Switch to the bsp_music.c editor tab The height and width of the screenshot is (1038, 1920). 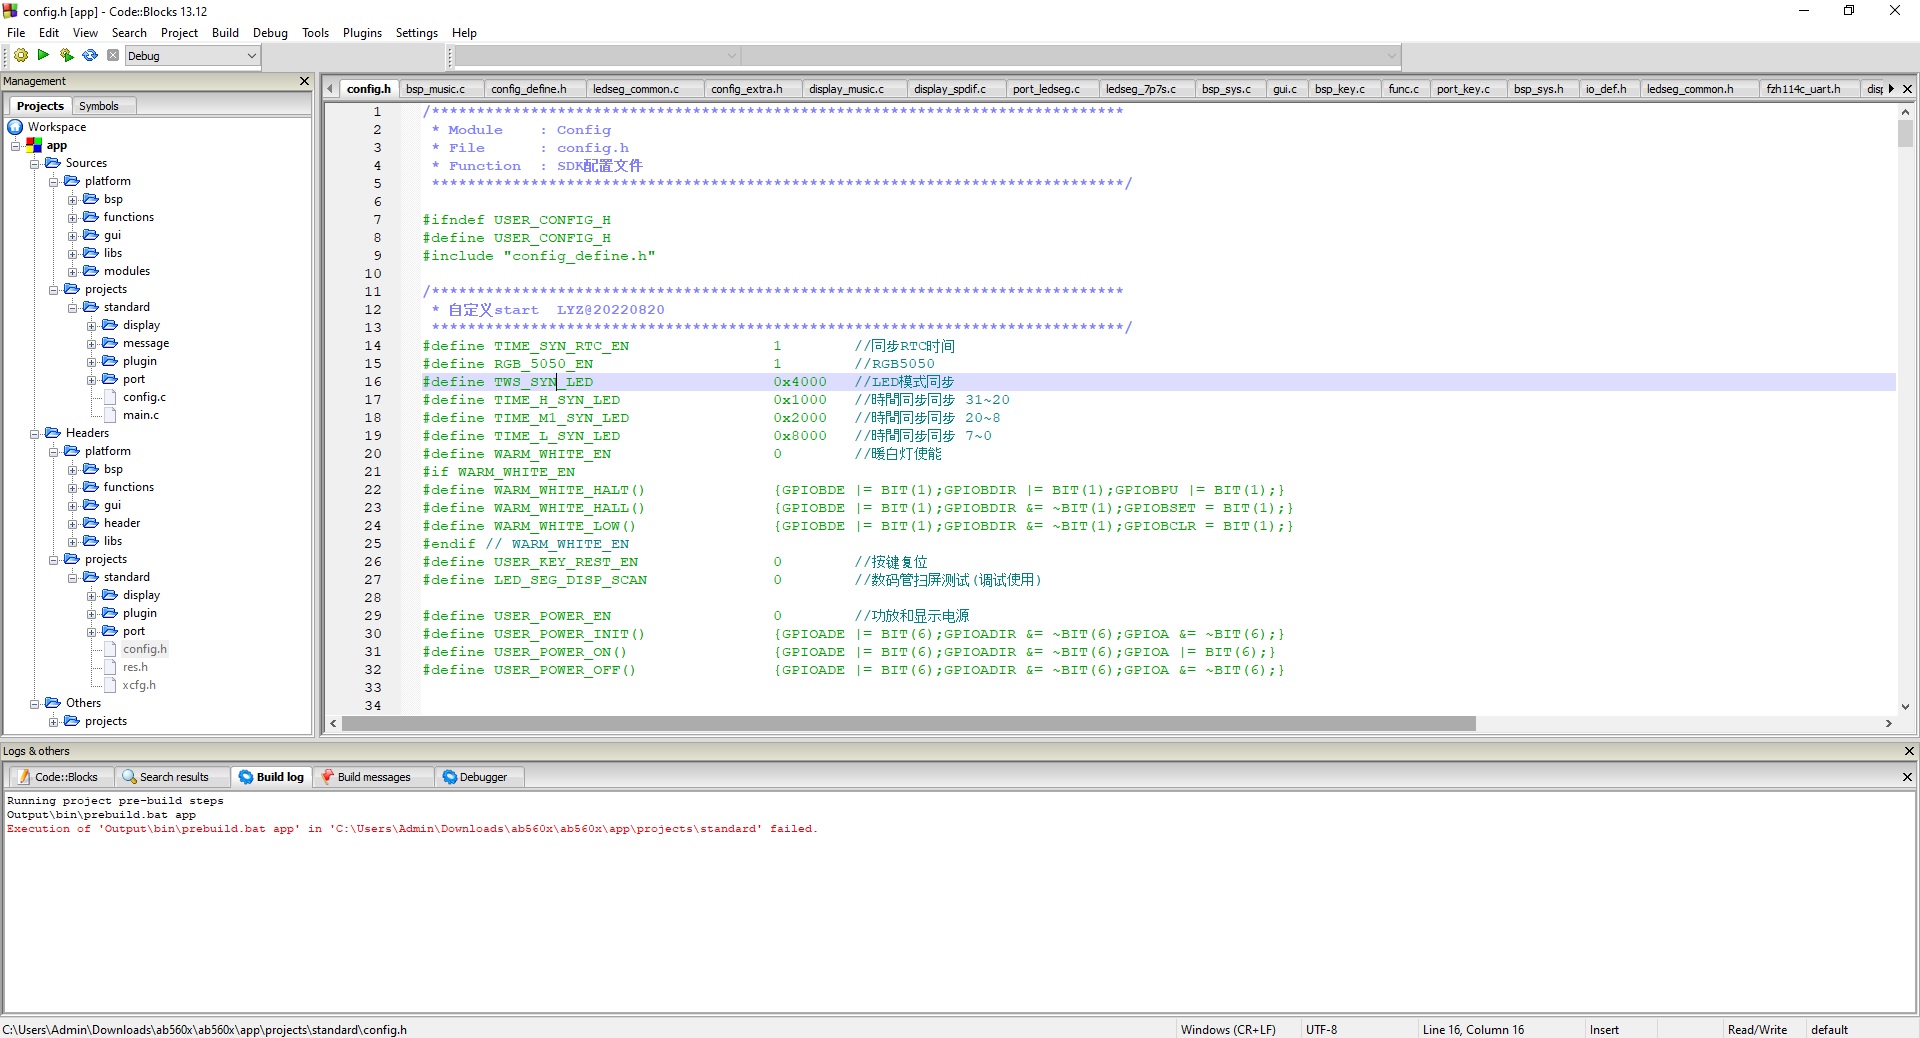point(435,89)
